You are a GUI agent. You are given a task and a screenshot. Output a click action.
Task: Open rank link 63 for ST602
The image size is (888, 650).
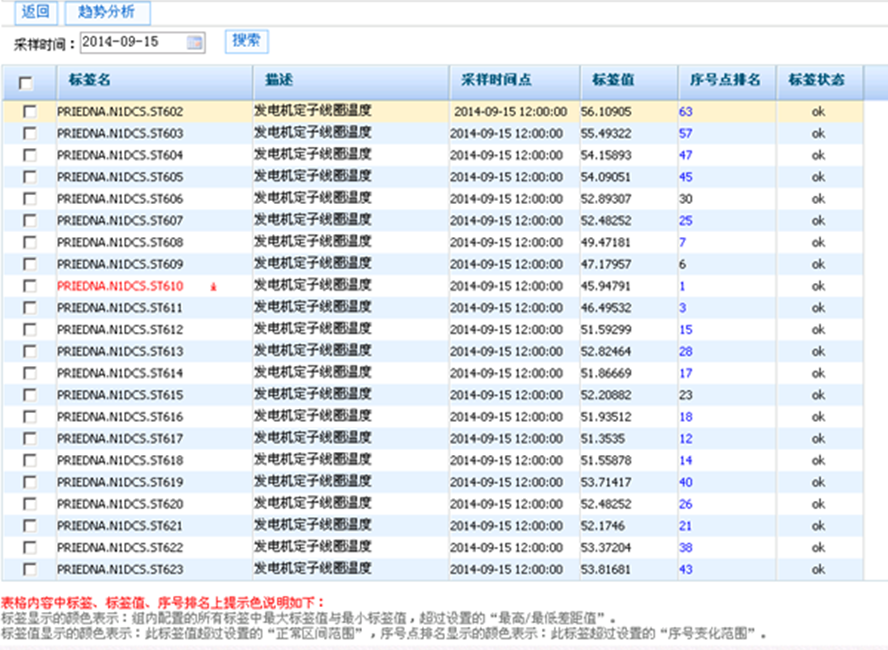click(686, 112)
